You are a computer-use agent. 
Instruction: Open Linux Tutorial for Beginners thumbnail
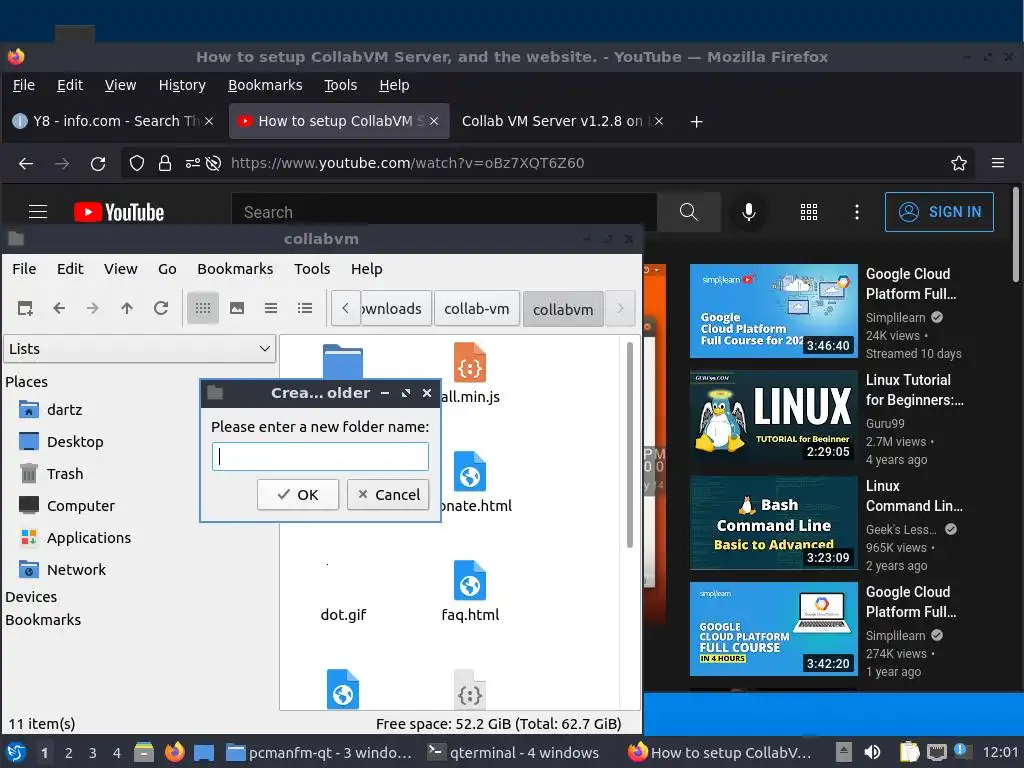(x=773, y=417)
